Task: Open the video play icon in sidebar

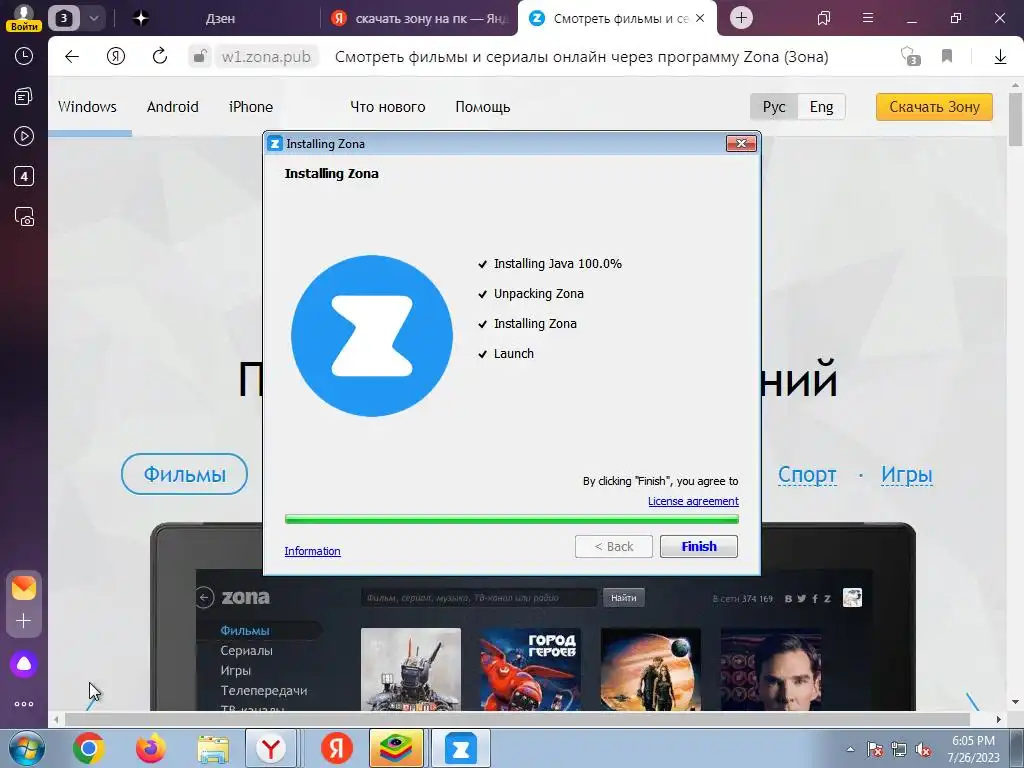Action: coord(24,136)
